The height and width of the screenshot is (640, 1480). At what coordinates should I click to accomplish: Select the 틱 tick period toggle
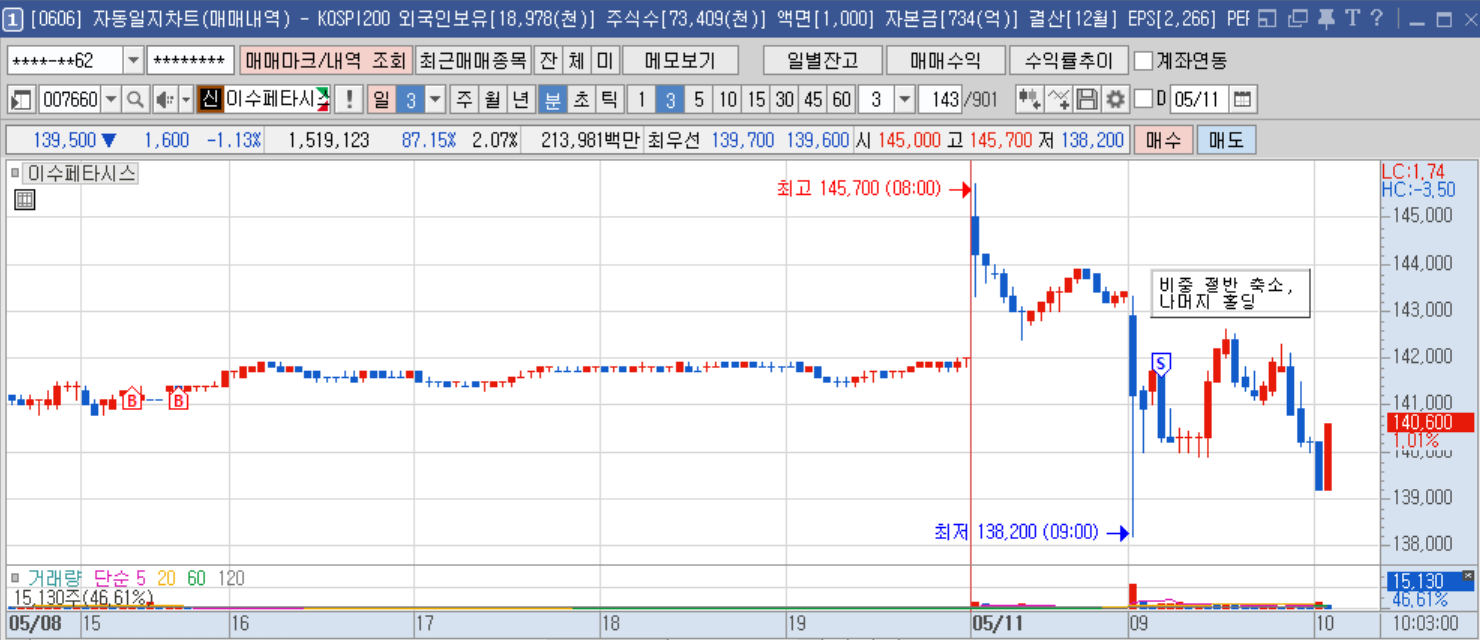609,99
